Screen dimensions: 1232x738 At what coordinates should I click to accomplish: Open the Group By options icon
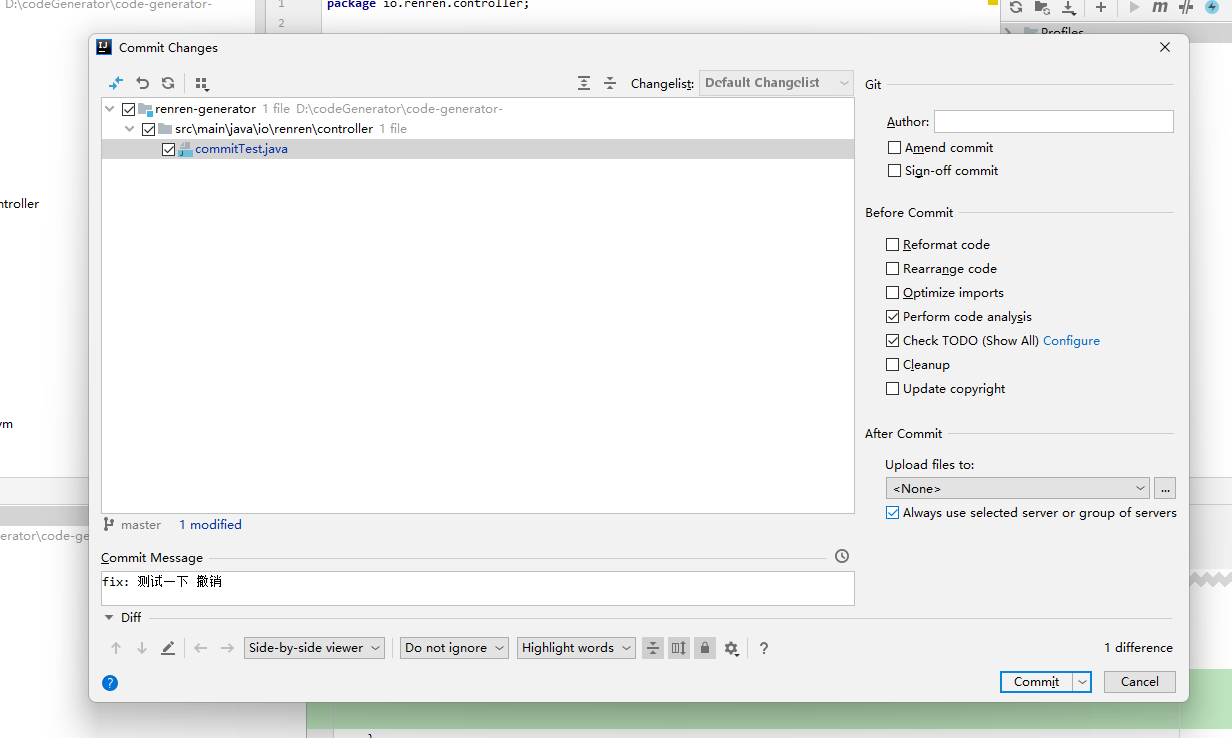coord(202,83)
